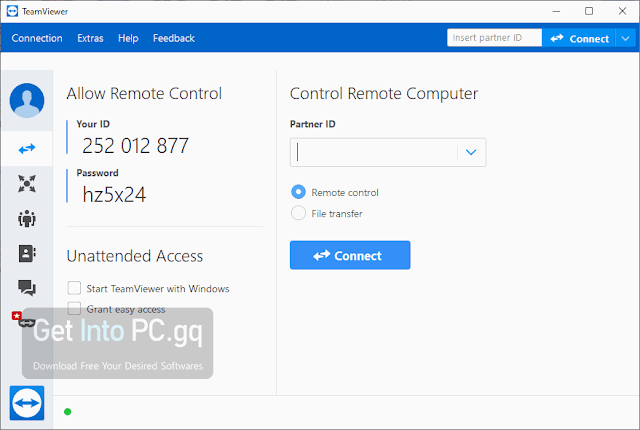This screenshot has width=640, height=430.
Task: Select the Remote control radio button
Action: pyautogui.click(x=298, y=192)
